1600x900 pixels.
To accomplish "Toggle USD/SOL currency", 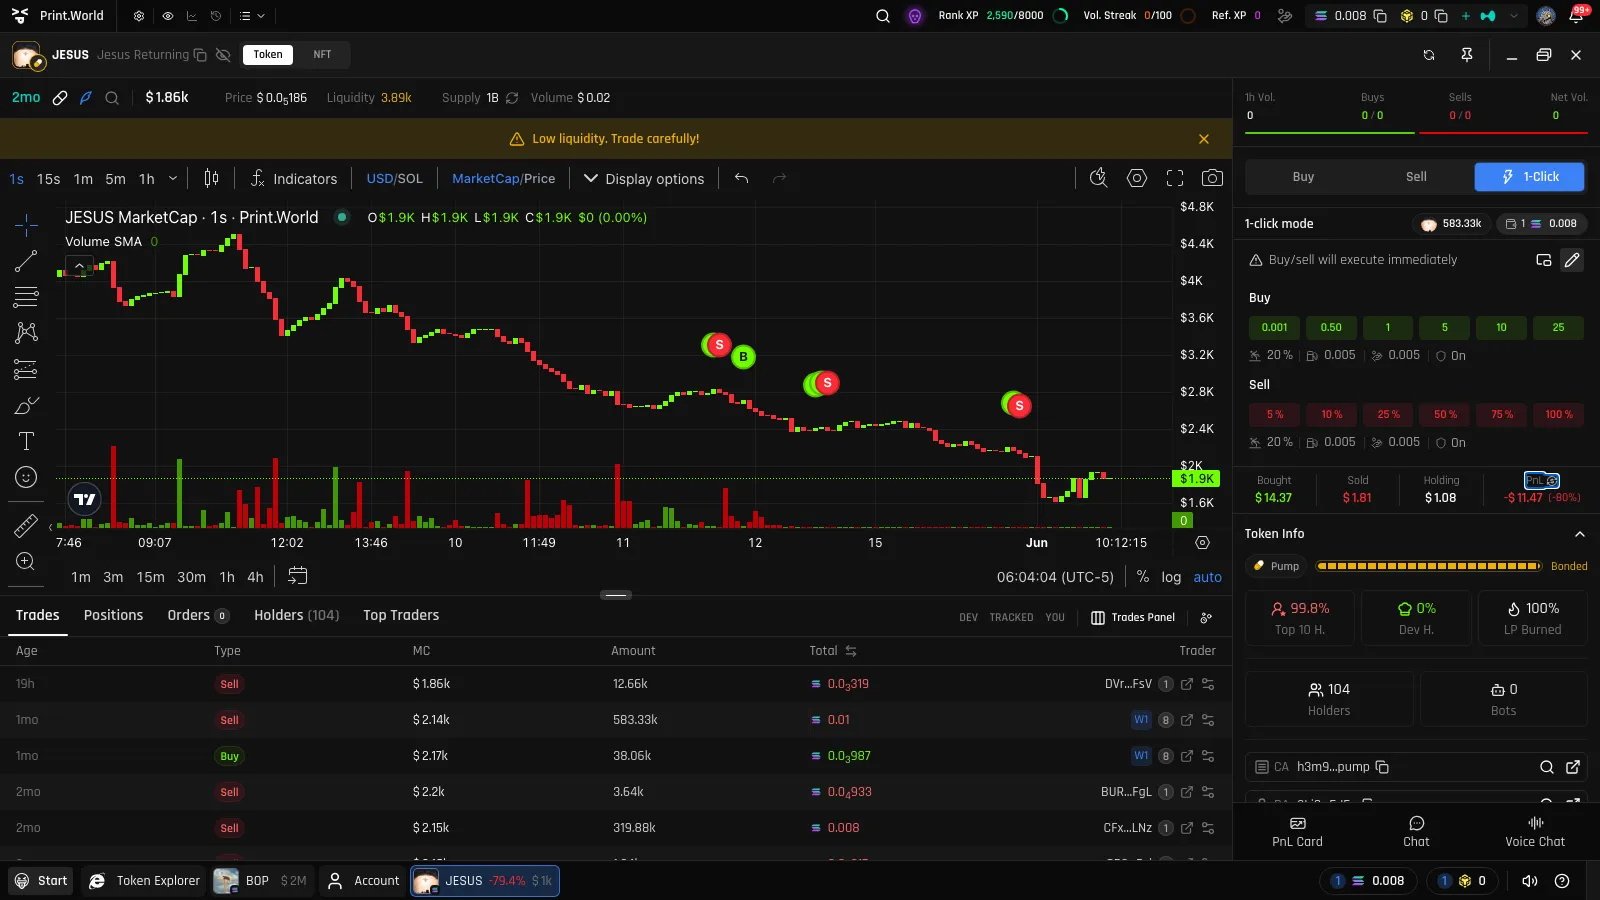I will click(x=395, y=179).
